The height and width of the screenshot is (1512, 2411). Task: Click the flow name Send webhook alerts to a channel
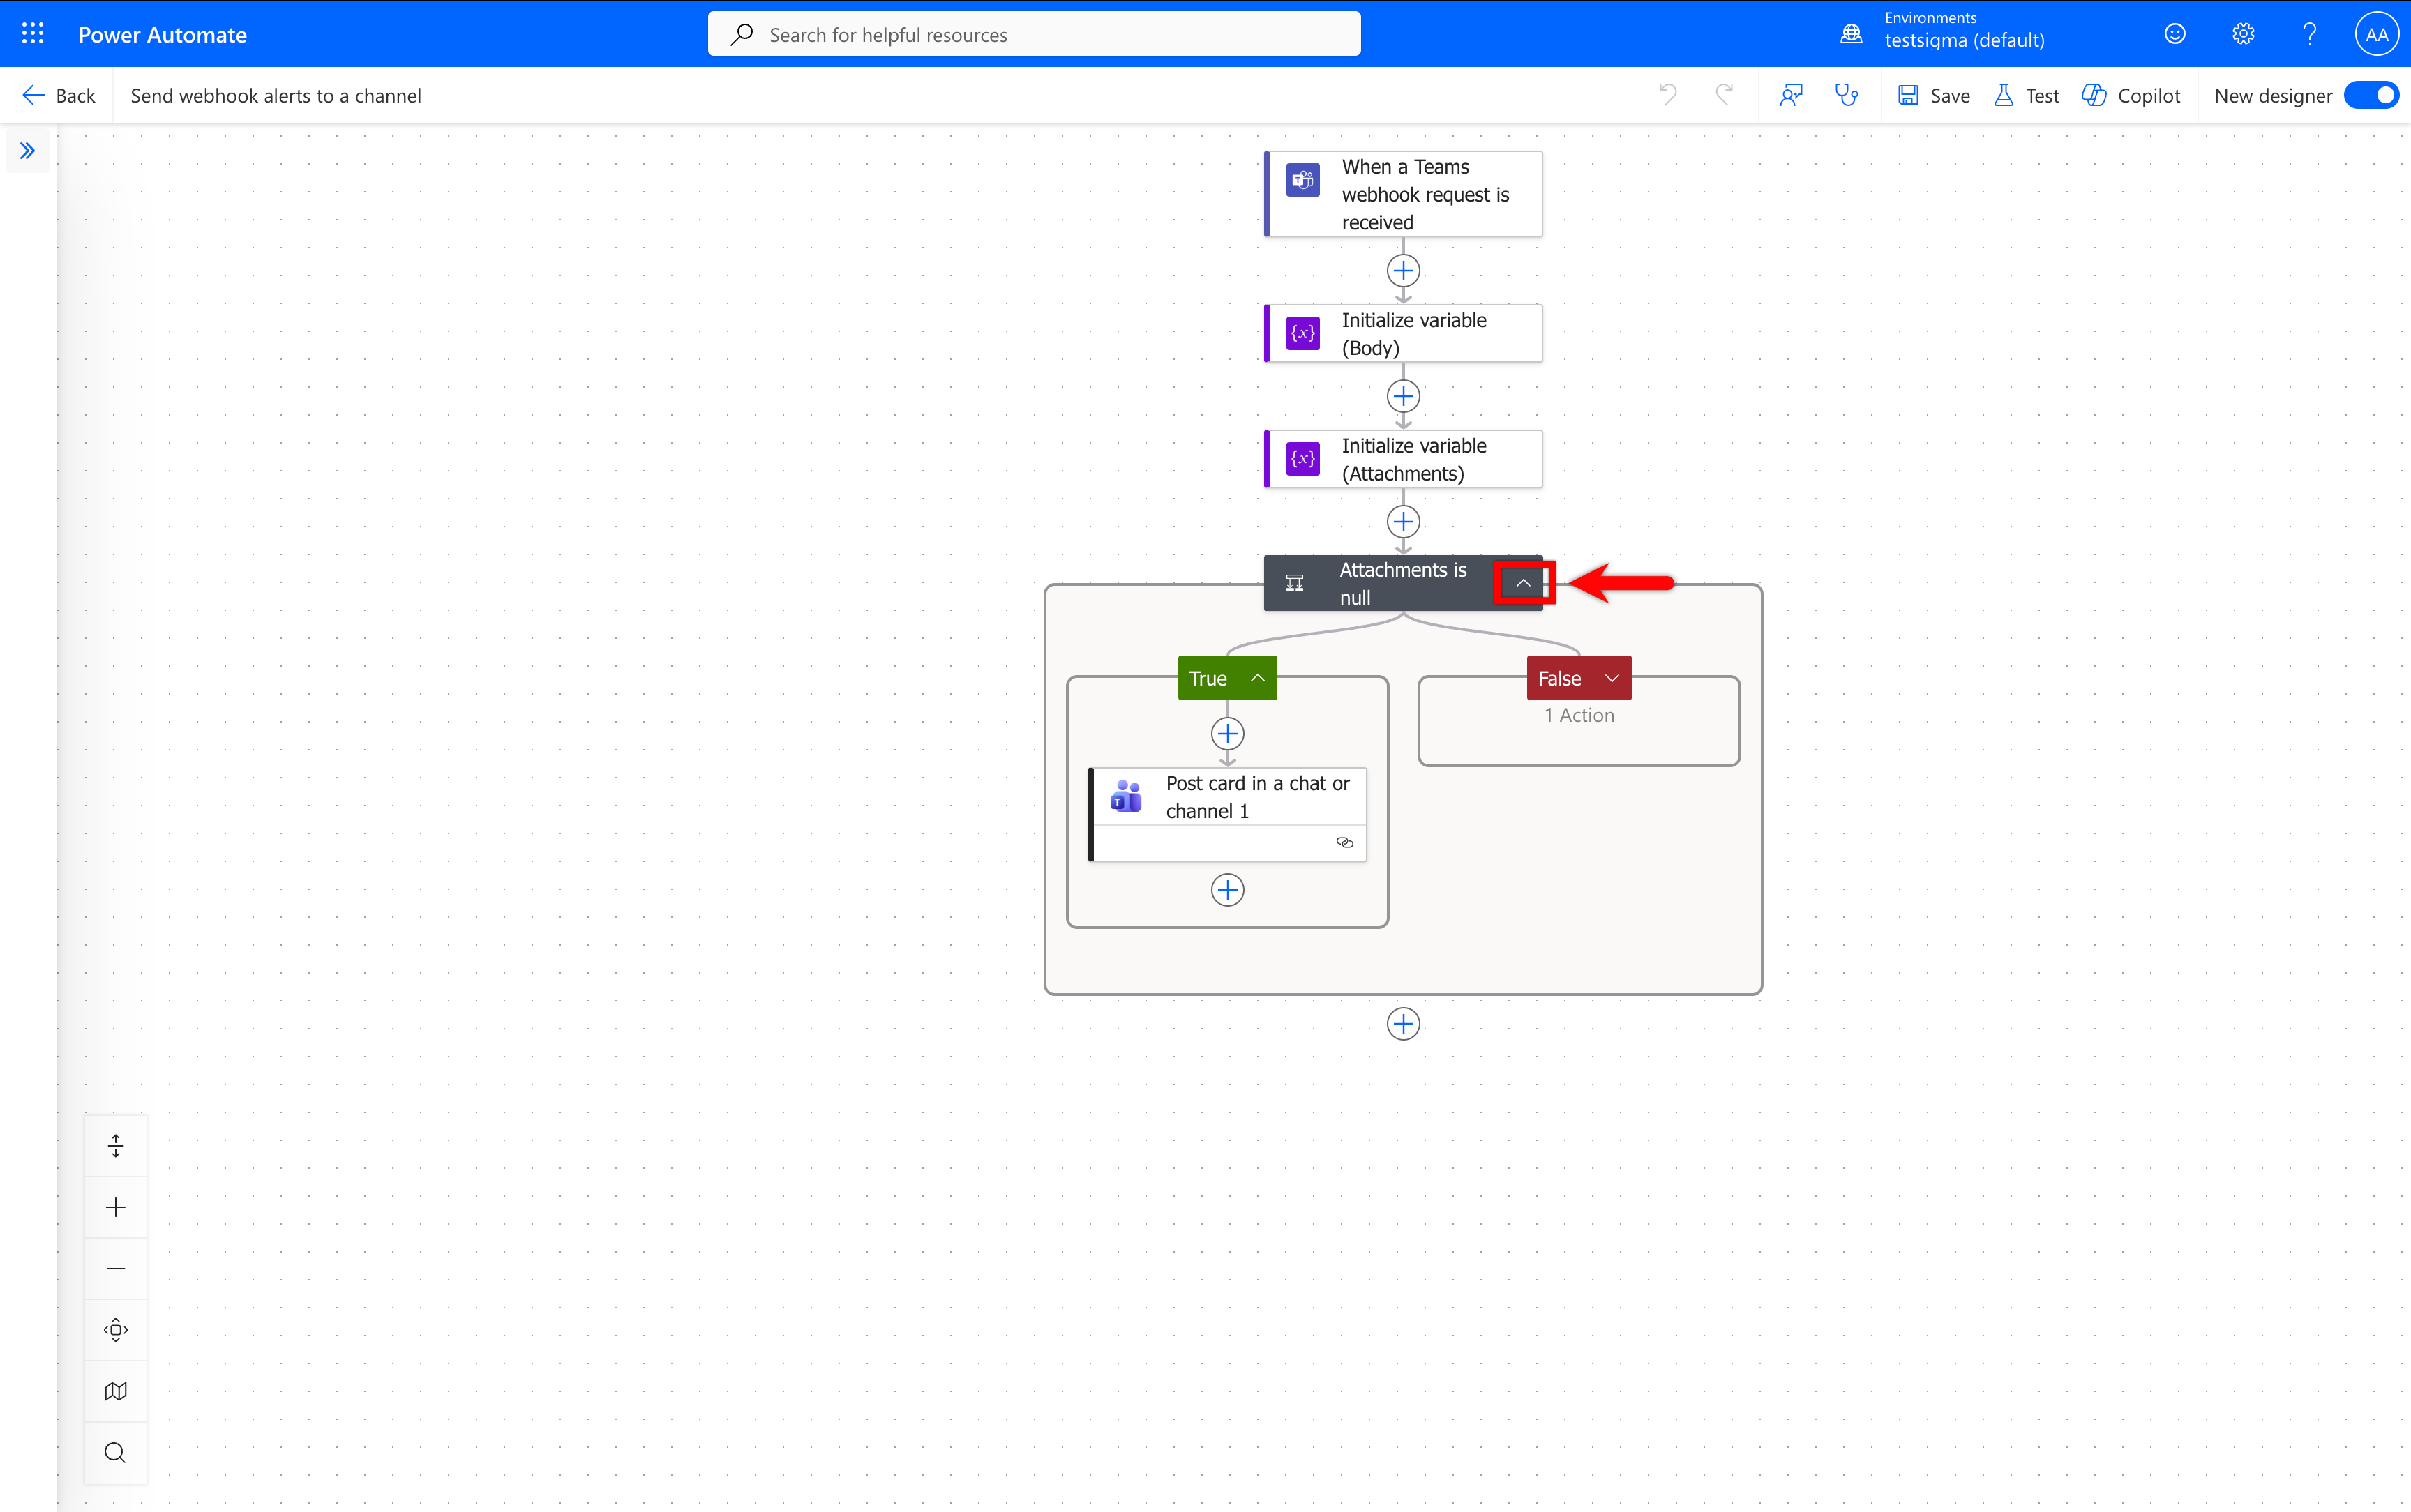coord(276,95)
